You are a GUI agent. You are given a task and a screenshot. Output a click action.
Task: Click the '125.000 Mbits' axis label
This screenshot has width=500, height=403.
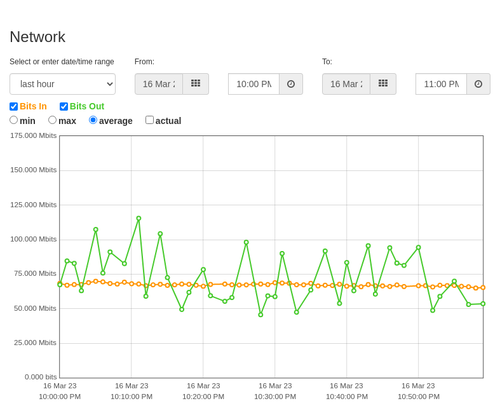click(33, 205)
